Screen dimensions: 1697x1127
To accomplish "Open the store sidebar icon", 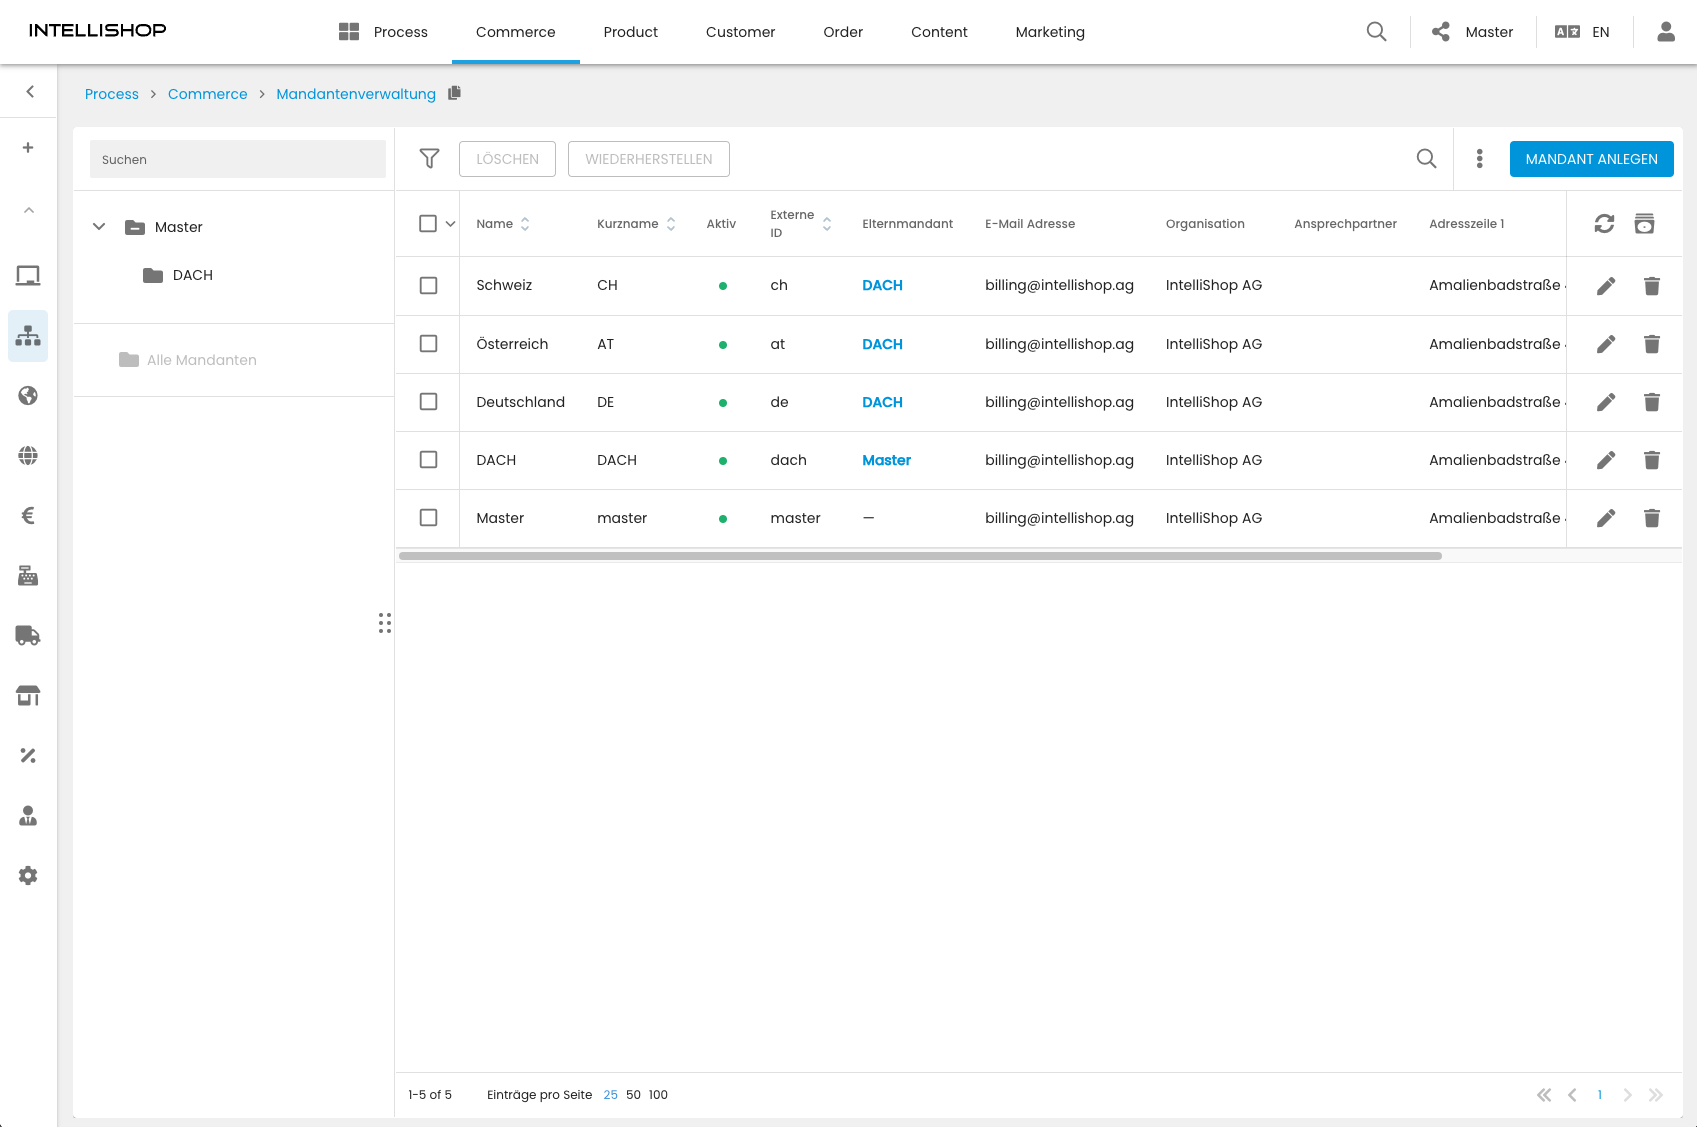I will 28,696.
